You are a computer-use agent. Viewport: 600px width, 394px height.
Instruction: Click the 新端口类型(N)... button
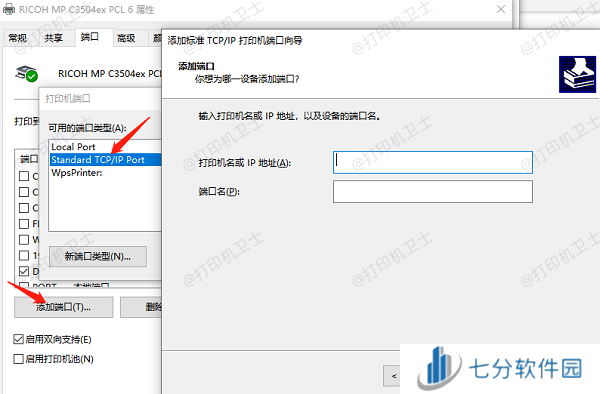[98, 256]
